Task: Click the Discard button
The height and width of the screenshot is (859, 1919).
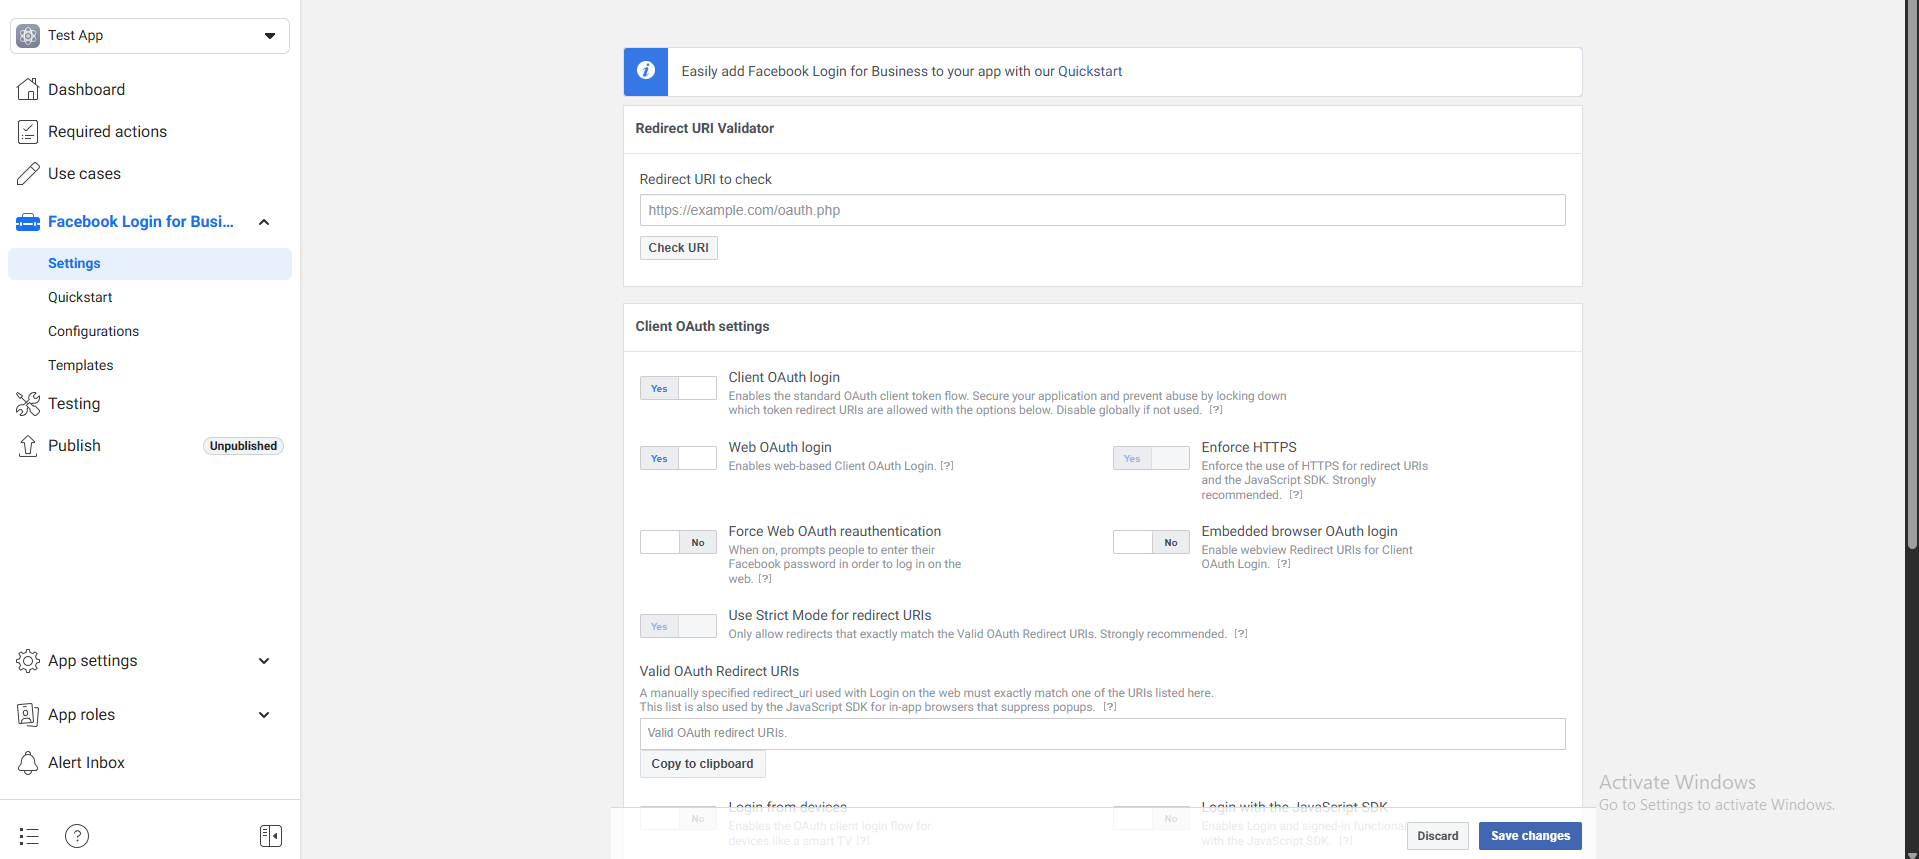Action: point(1438,836)
